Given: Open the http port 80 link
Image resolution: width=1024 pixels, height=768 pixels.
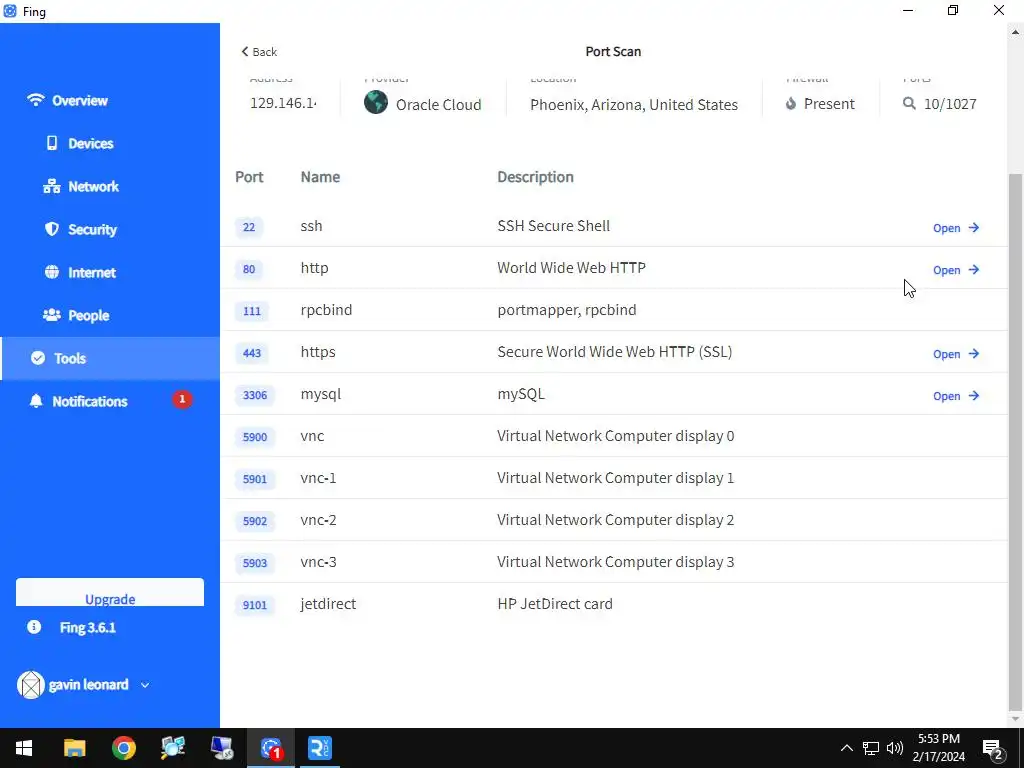Looking at the screenshot, I should pyautogui.click(x=956, y=270).
